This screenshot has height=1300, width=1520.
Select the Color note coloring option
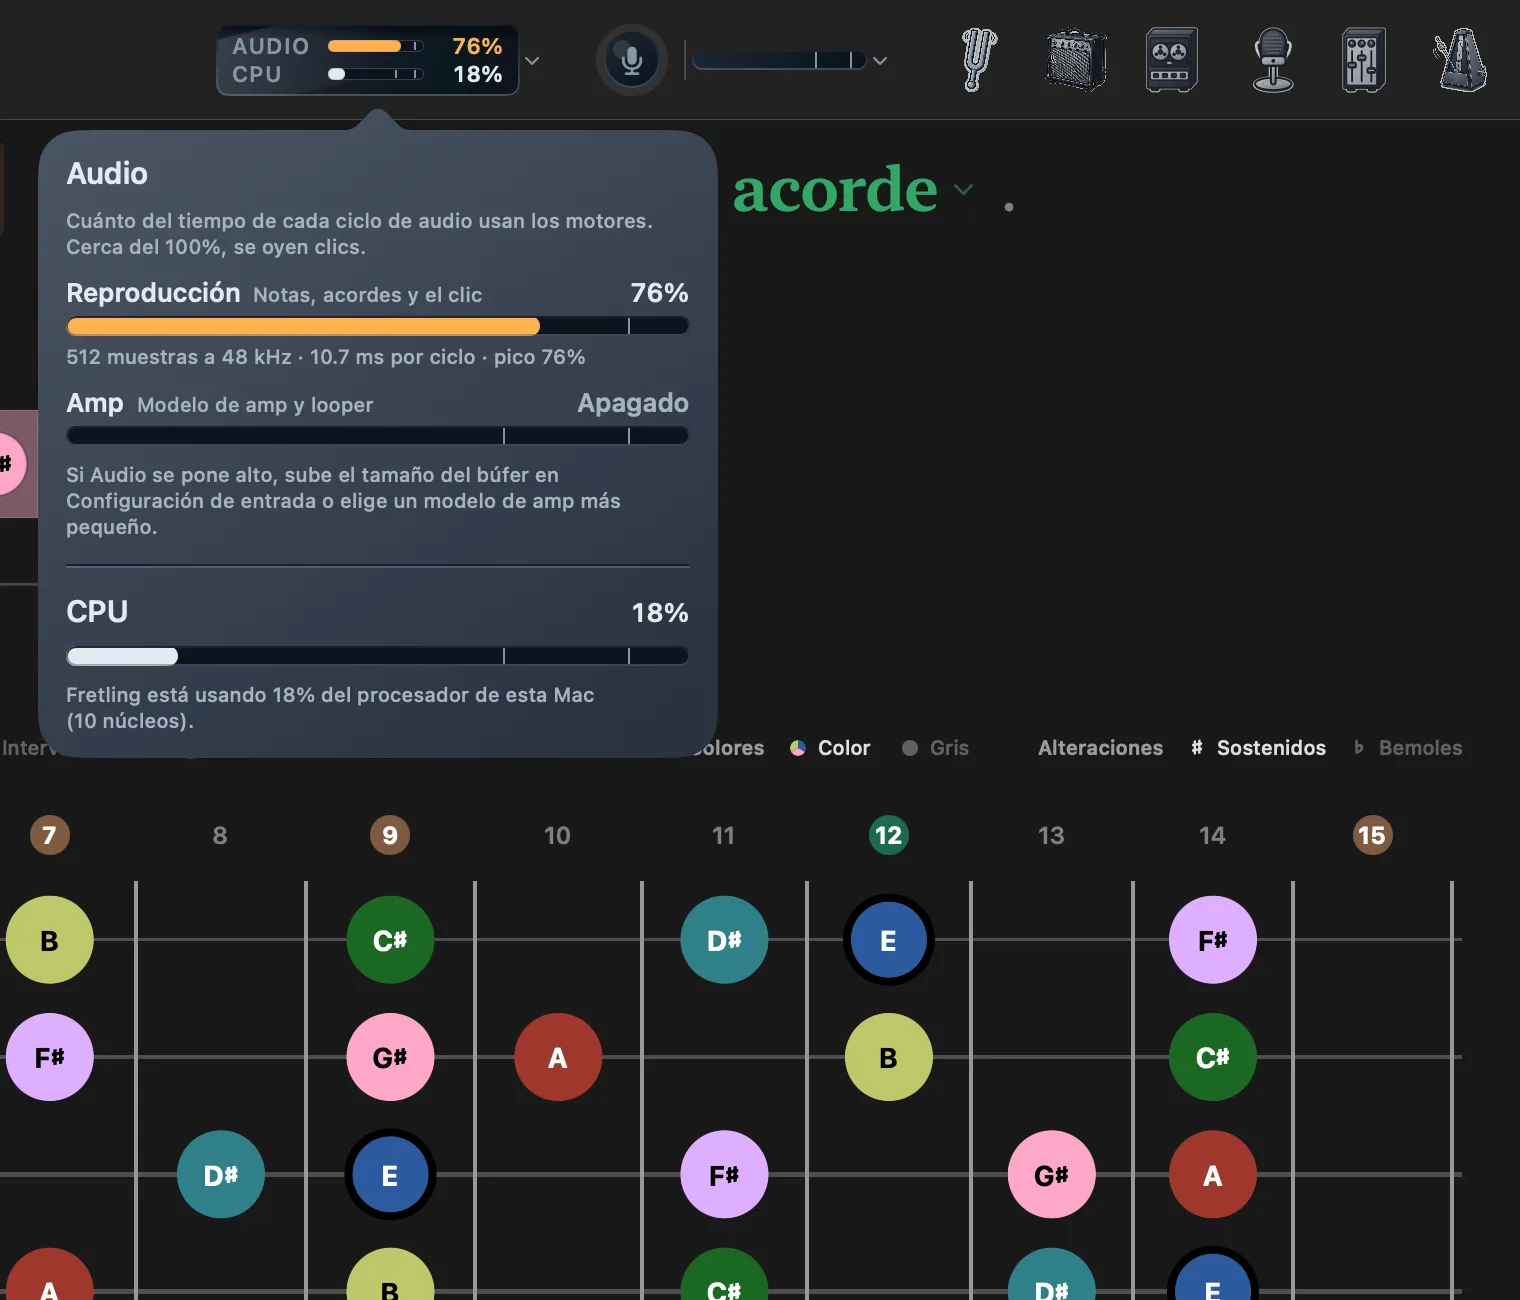[830, 748]
